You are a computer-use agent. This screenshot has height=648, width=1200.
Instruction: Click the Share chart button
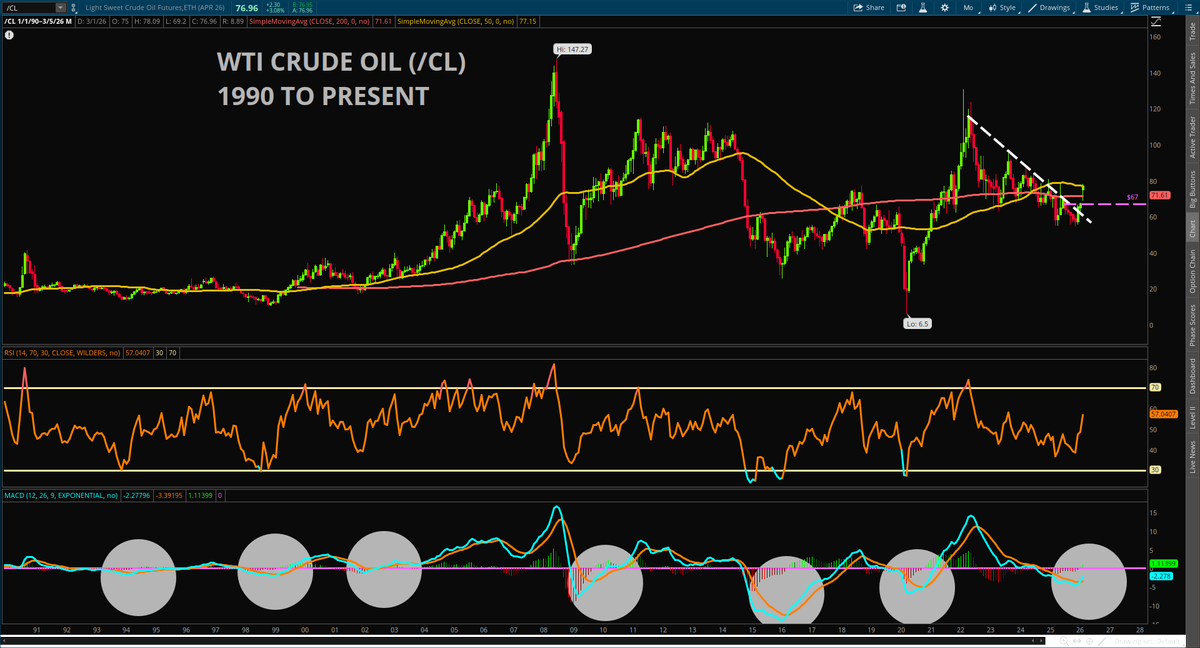(869, 7)
